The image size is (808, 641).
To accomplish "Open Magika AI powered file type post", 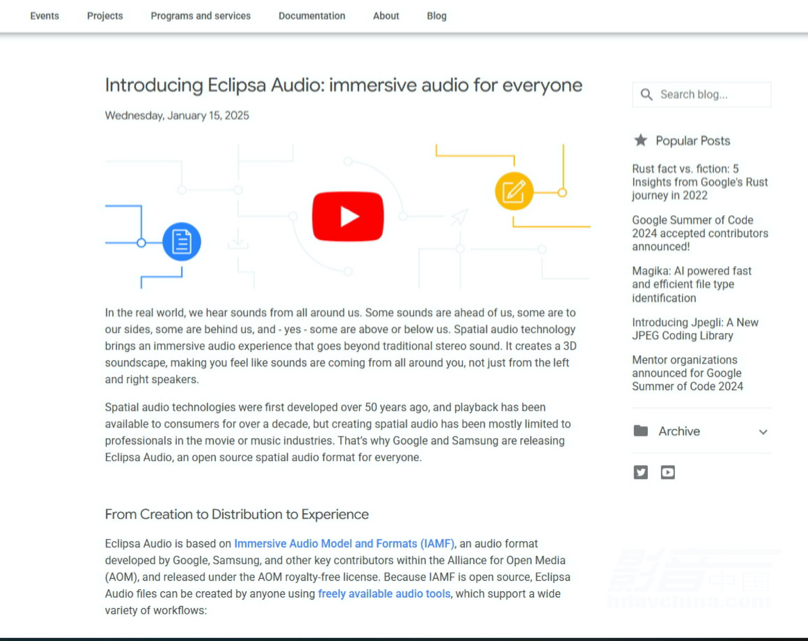I will (692, 284).
